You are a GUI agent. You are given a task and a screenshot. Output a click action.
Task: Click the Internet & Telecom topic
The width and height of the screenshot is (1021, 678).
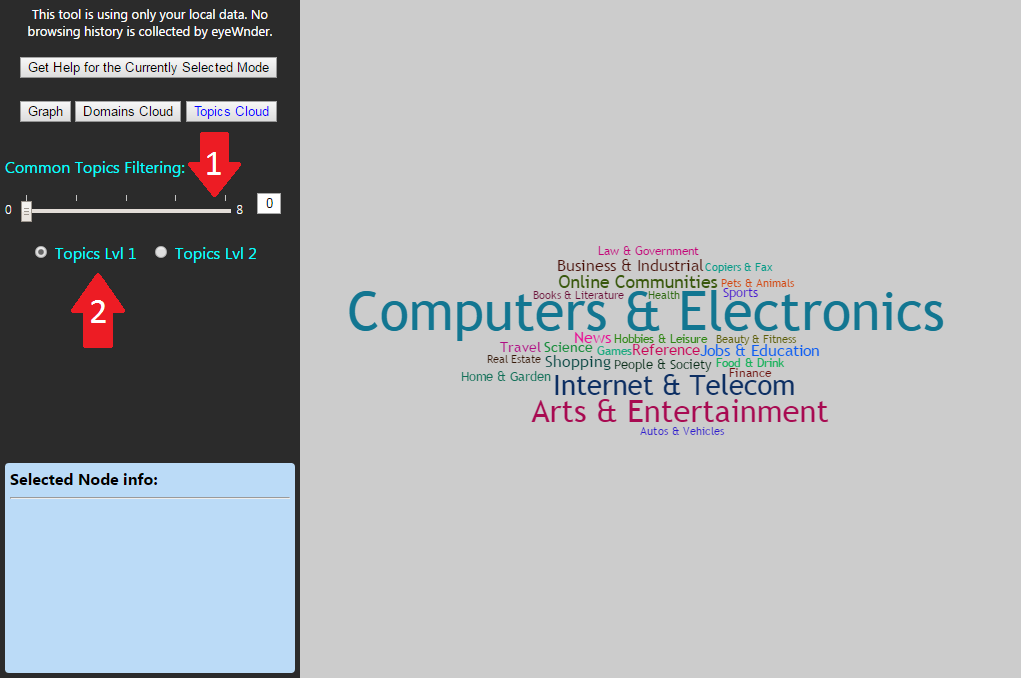(x=674, y=386)
